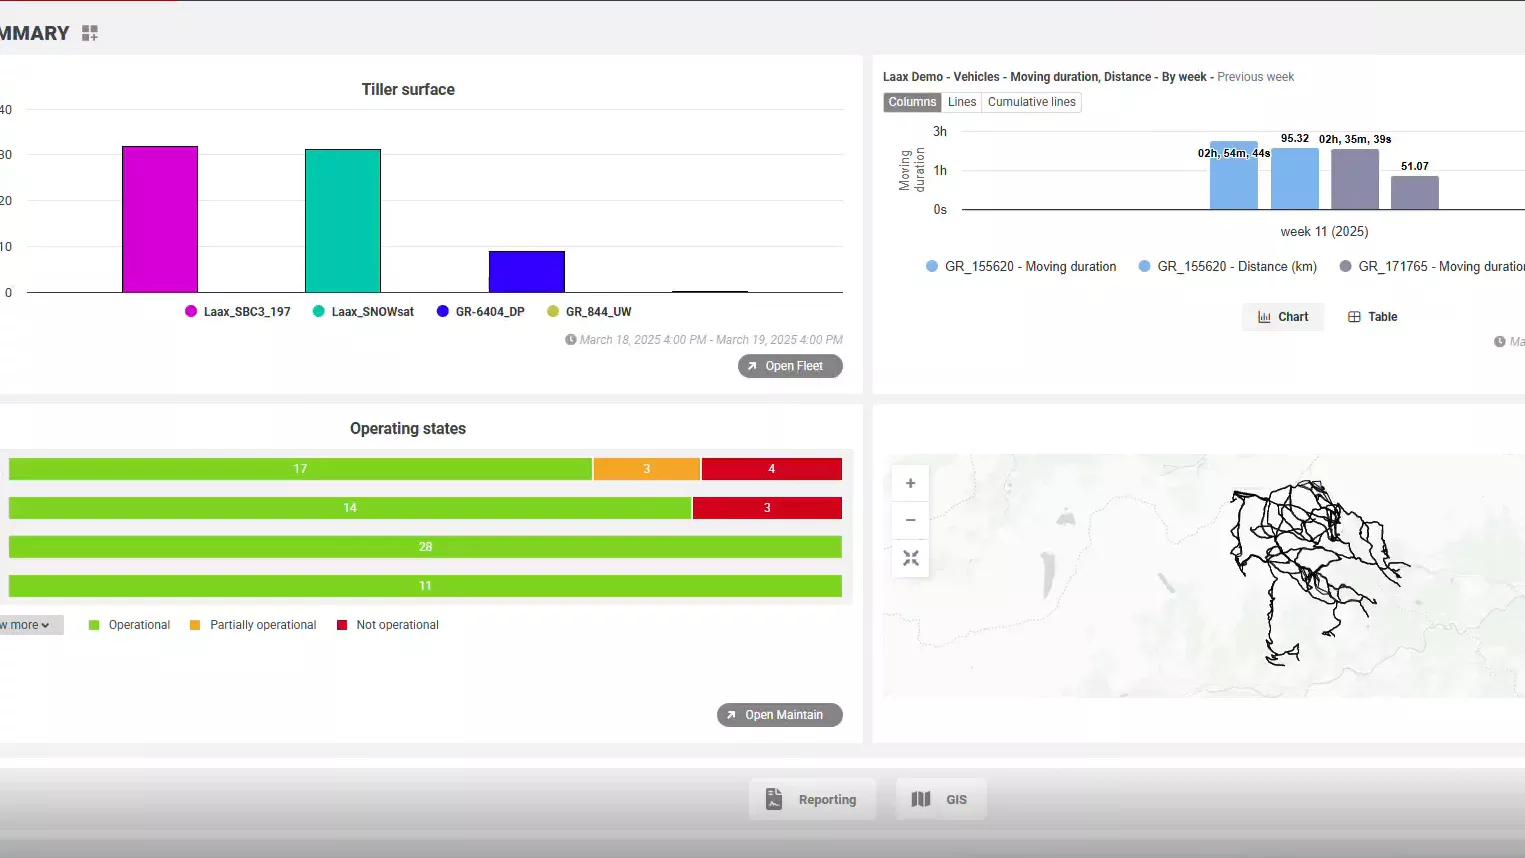Click the Table grid icon
The image size is (1525, 858).
point(1354,317)
